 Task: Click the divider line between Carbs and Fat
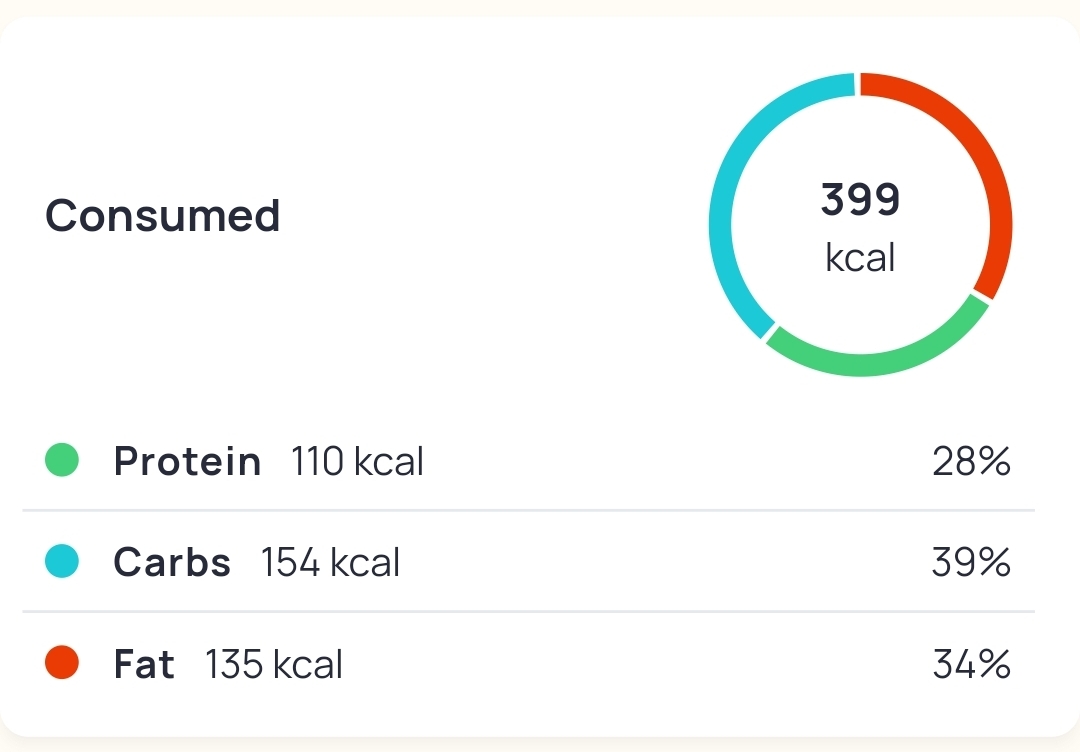point(528,611)
